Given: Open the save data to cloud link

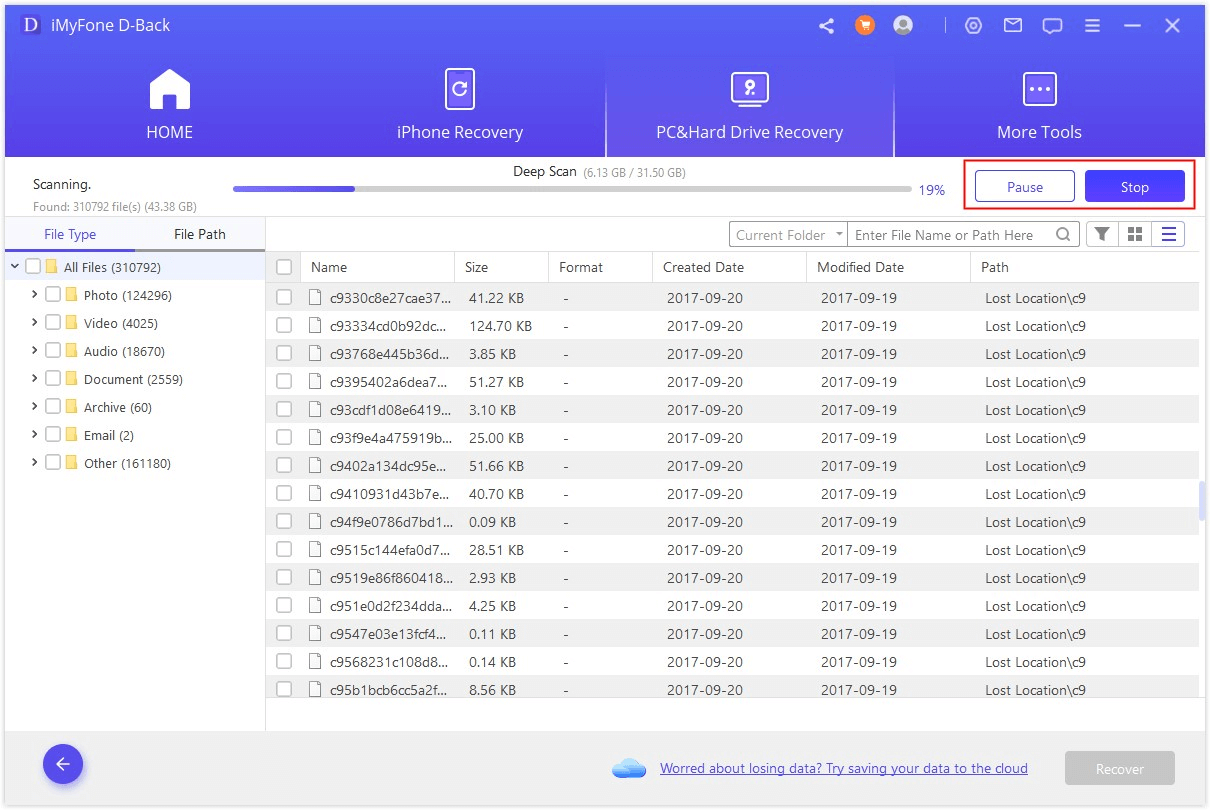Looking at the screenshot, I should (x=844, y=768).
